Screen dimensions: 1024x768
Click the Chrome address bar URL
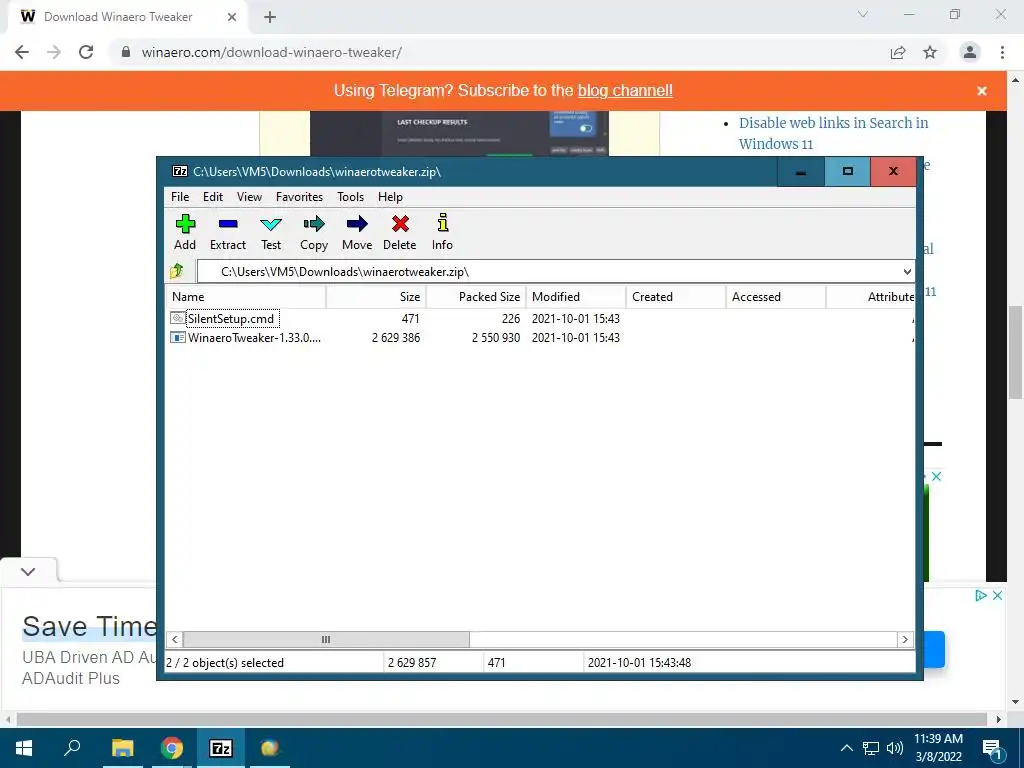pyautogui.click(x=272, y=52)
